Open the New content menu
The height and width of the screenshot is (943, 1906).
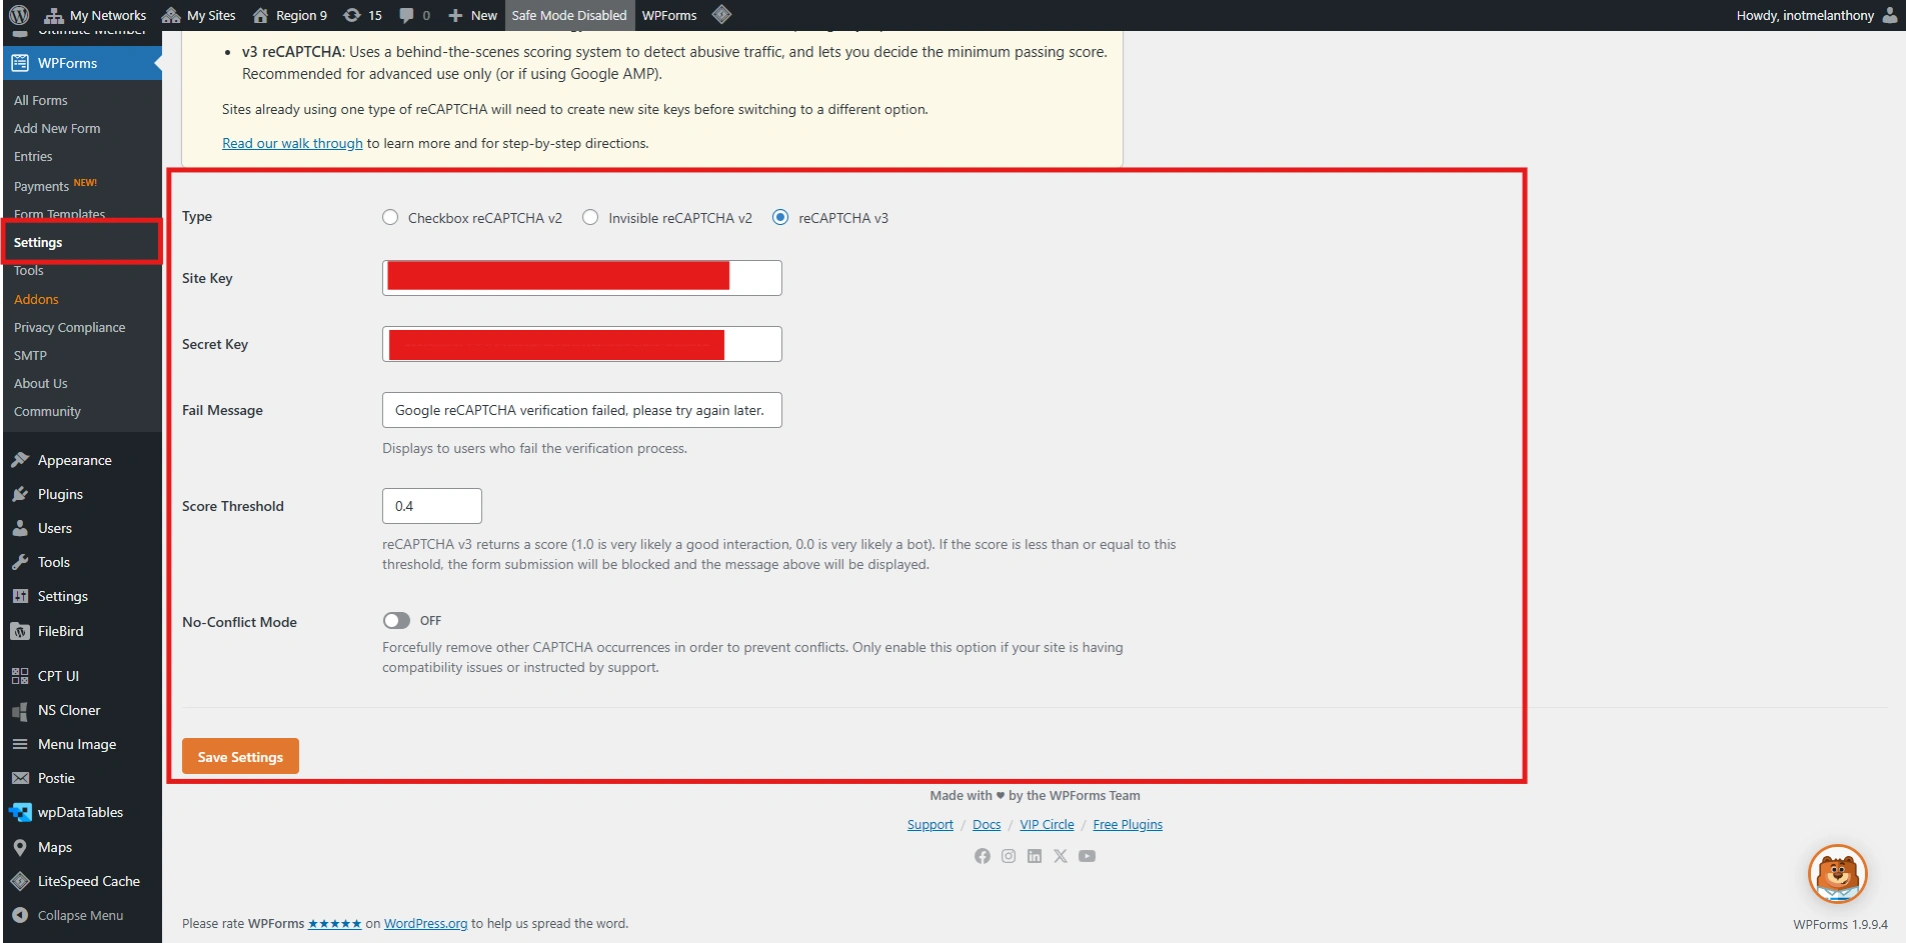click(x=472, y=15)
